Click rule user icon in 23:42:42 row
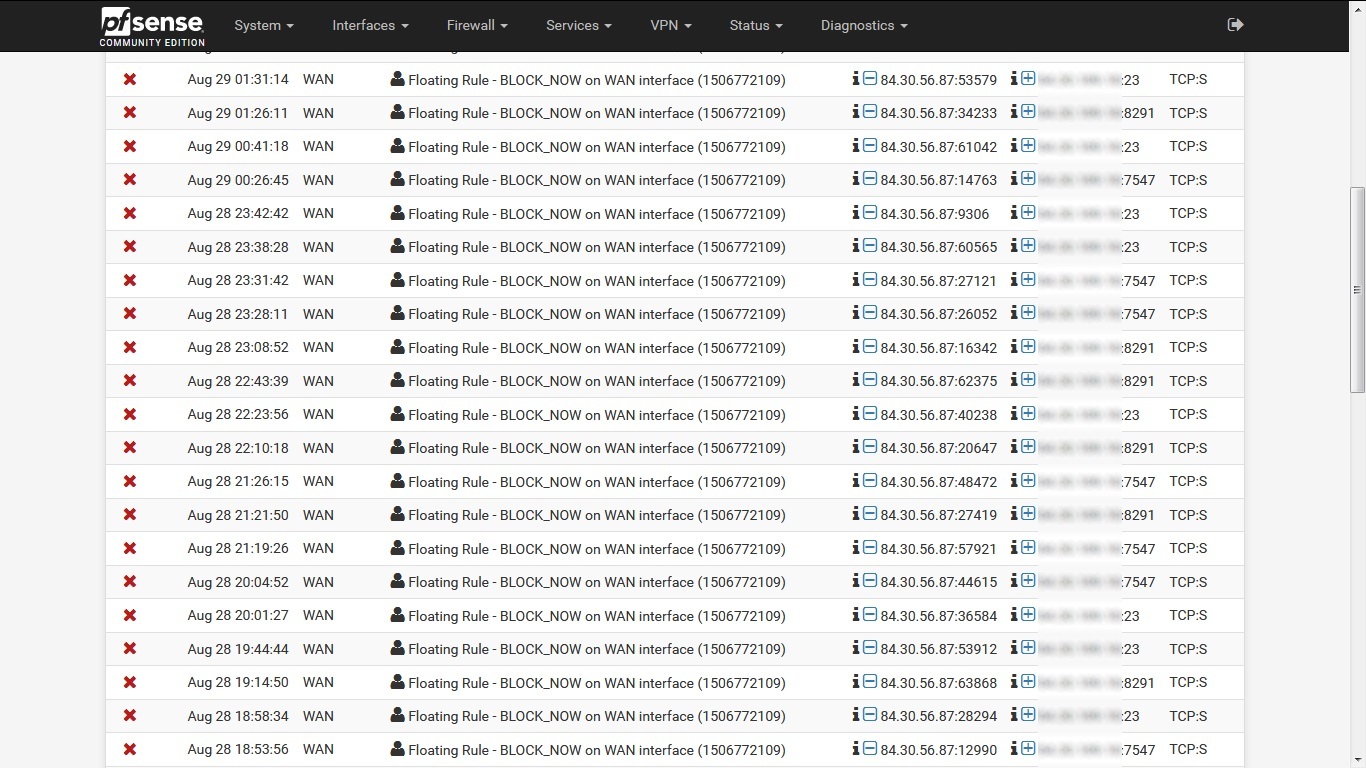Screen dimensions: 1366x768 tap(397, 213)
